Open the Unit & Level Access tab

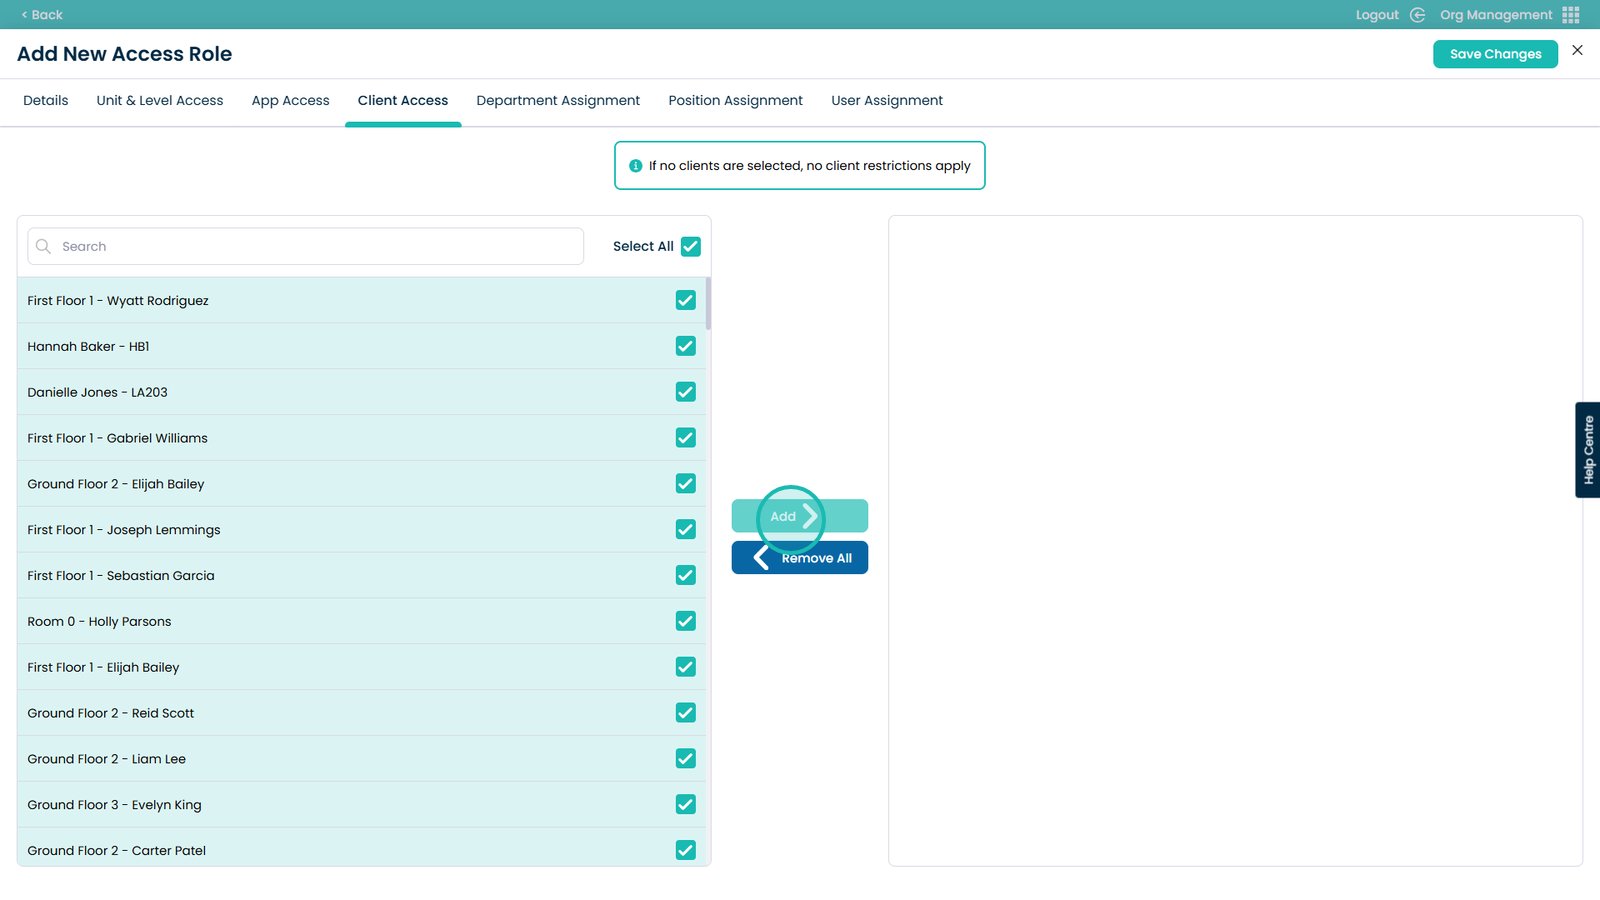pos(160,101)
